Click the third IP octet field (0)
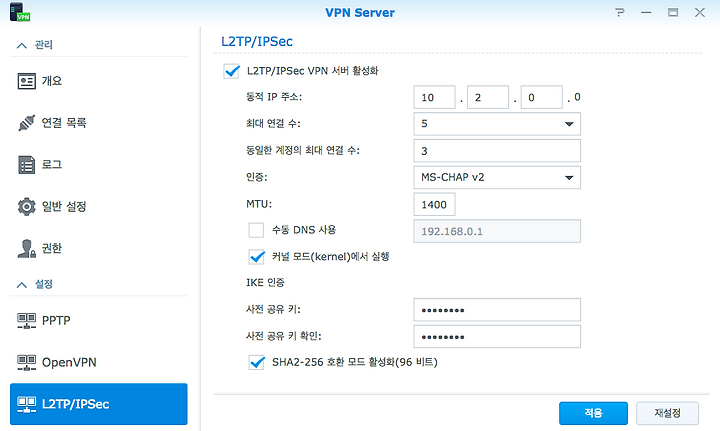Screen dimensions: 720x431 (541, 97)
